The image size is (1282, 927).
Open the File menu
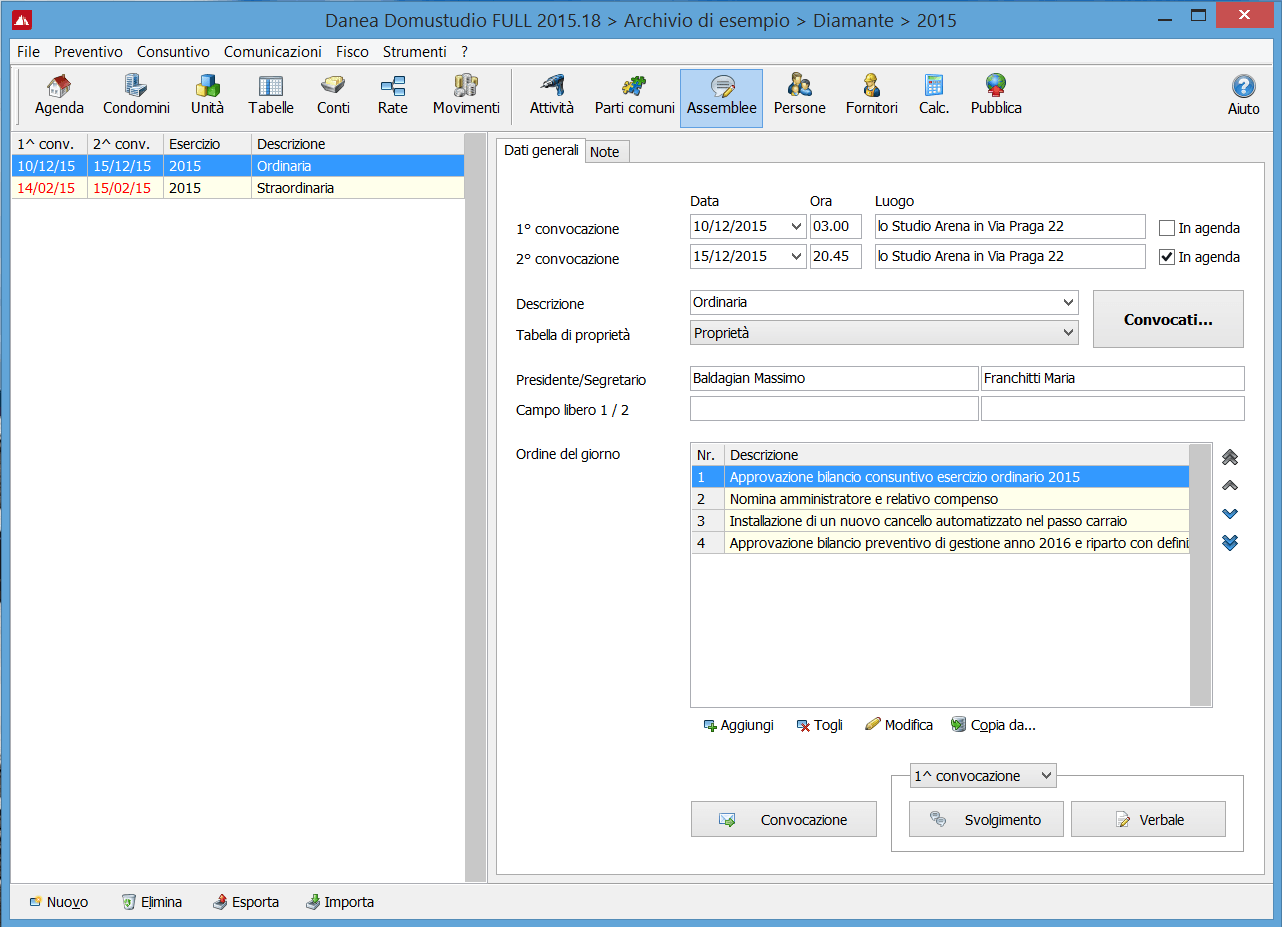(x=29, y=51)
